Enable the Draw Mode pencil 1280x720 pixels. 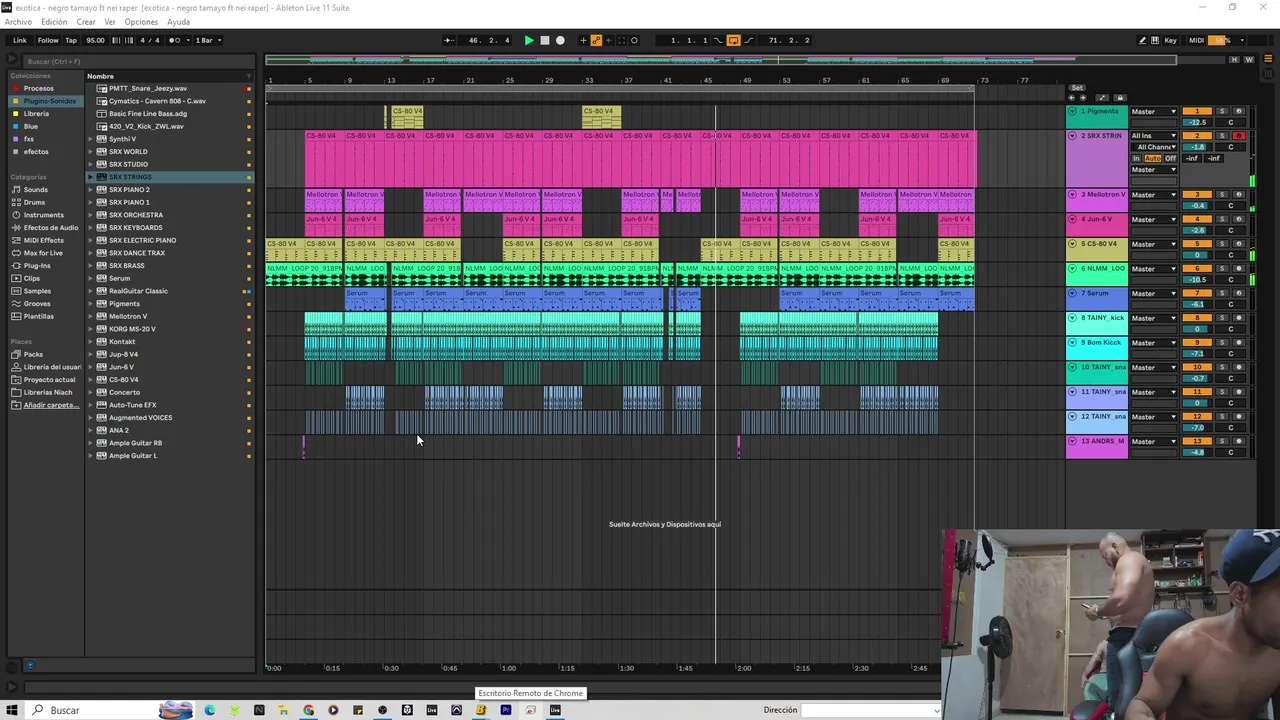[1143, 40]
